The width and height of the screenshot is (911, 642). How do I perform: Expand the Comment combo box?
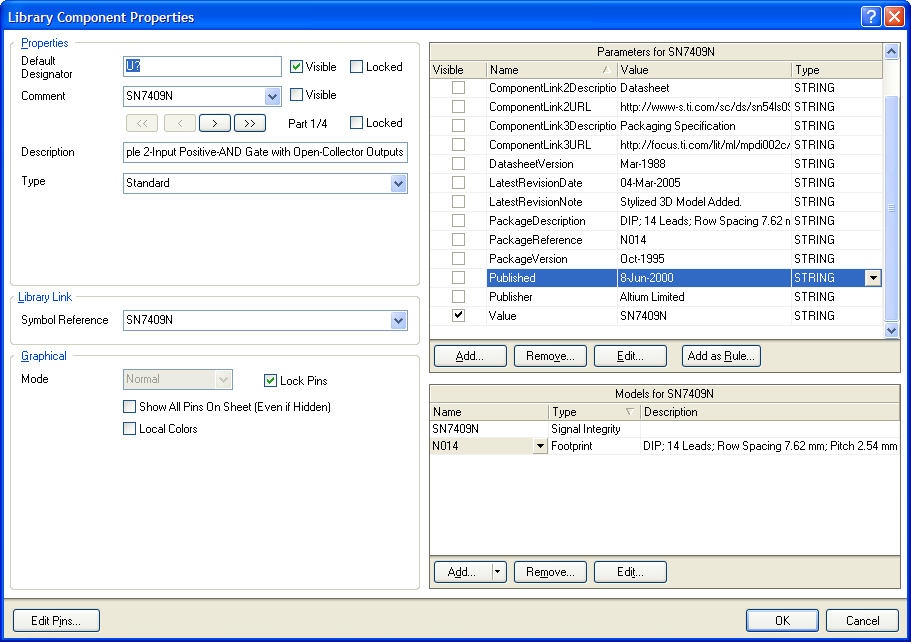[x=273, y=96]
